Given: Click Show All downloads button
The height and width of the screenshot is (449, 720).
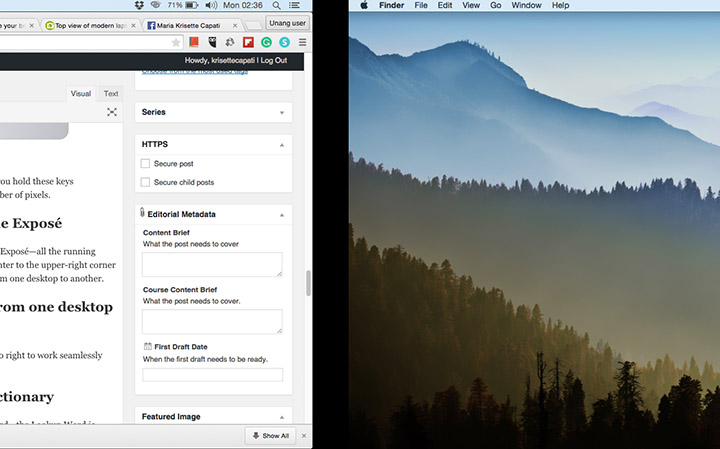Looking at the screenshot, I should (271, 436).
